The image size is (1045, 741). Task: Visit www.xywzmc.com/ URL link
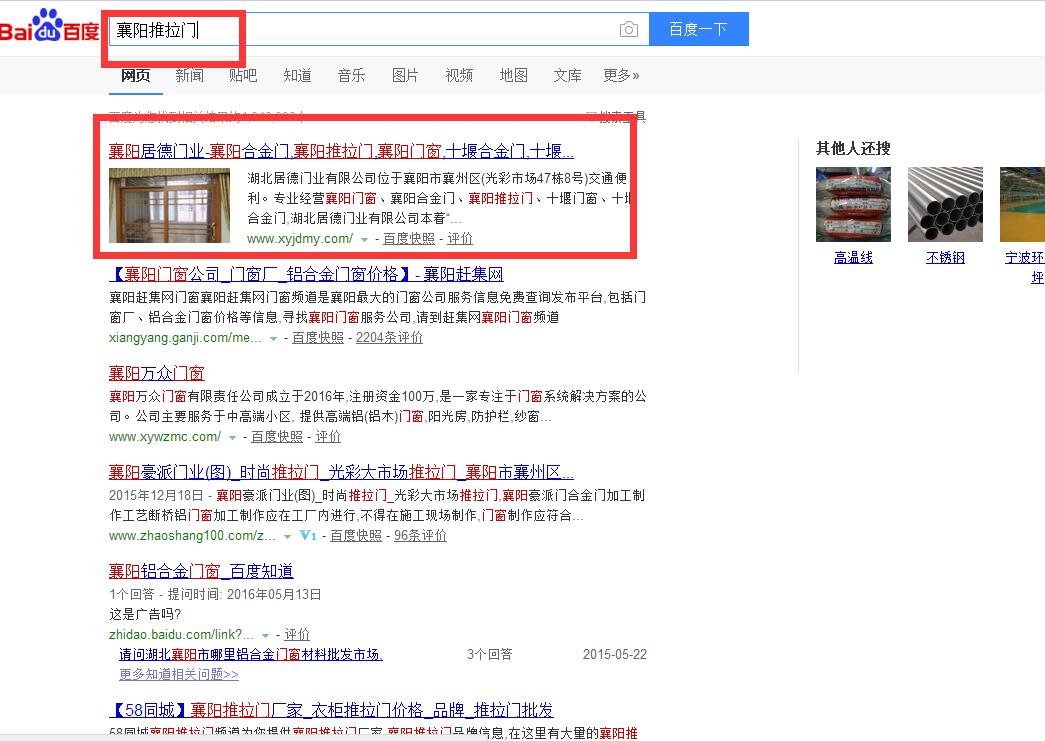pos(165,437)
